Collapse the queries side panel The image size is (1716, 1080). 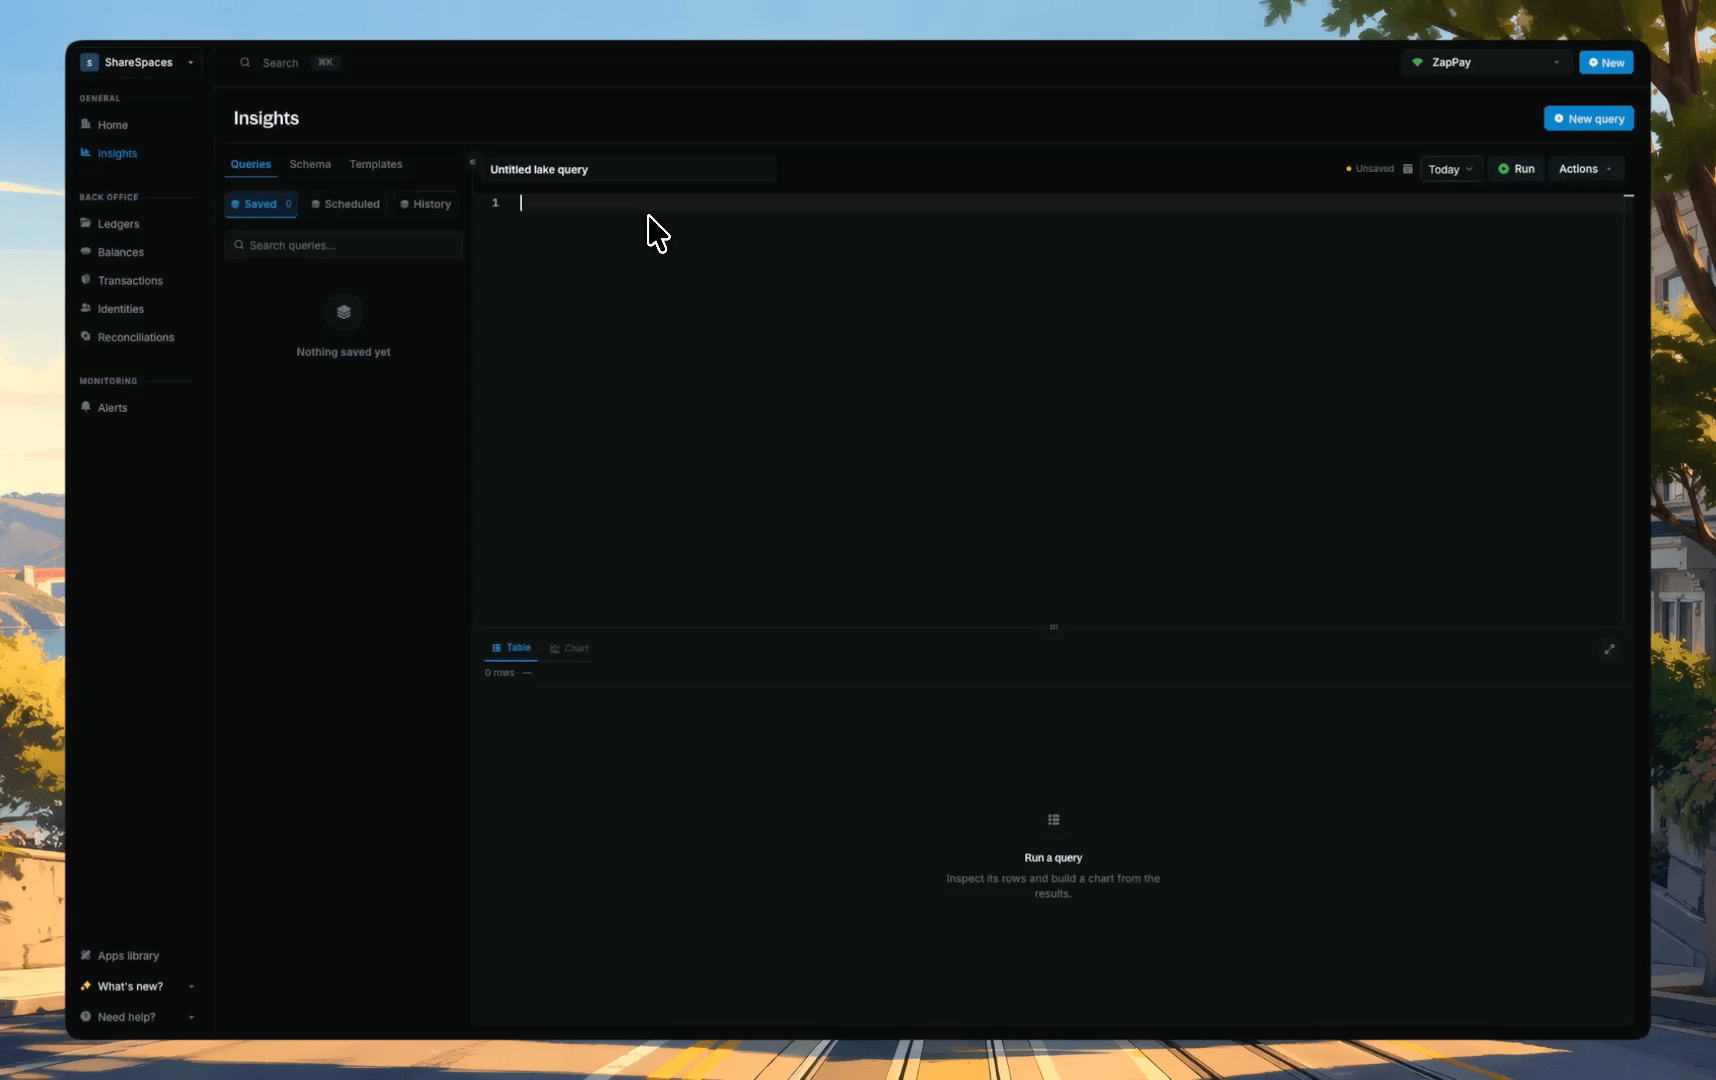(x=472, y=162)
